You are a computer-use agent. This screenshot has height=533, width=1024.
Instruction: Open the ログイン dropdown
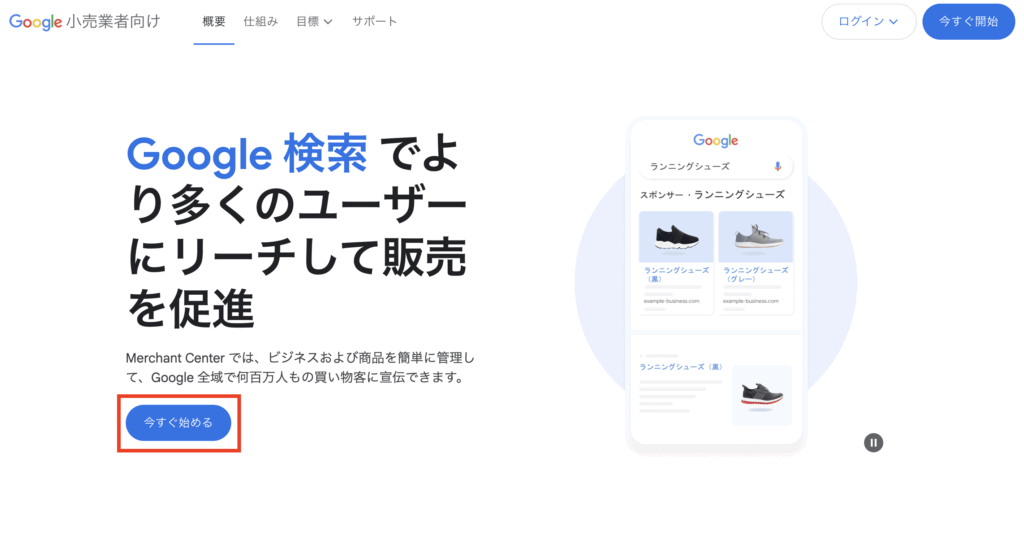[869, 22]
